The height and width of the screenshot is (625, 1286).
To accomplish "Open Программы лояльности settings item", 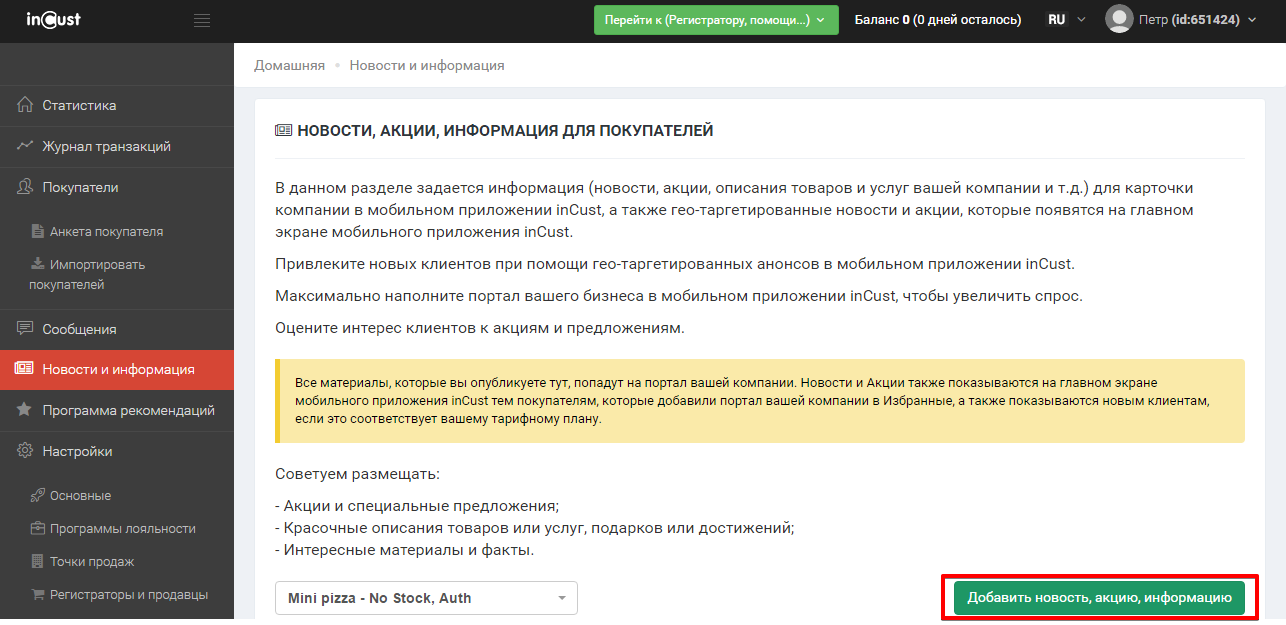I will 123,528.
